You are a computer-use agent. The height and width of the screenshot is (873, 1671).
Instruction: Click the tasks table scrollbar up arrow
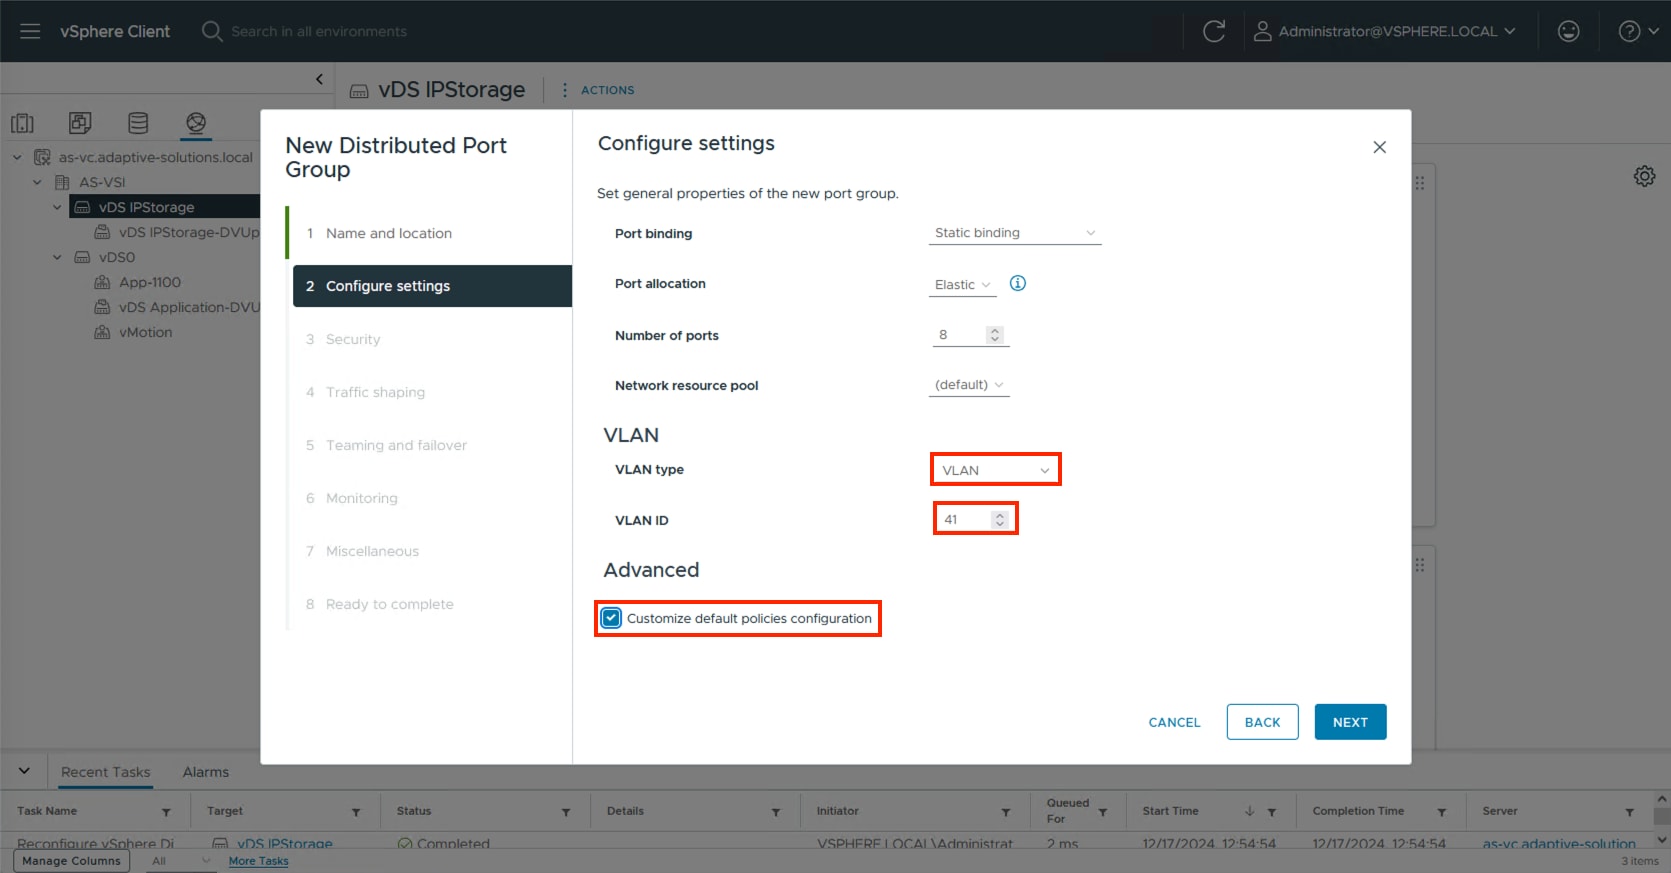[1662, 799]
